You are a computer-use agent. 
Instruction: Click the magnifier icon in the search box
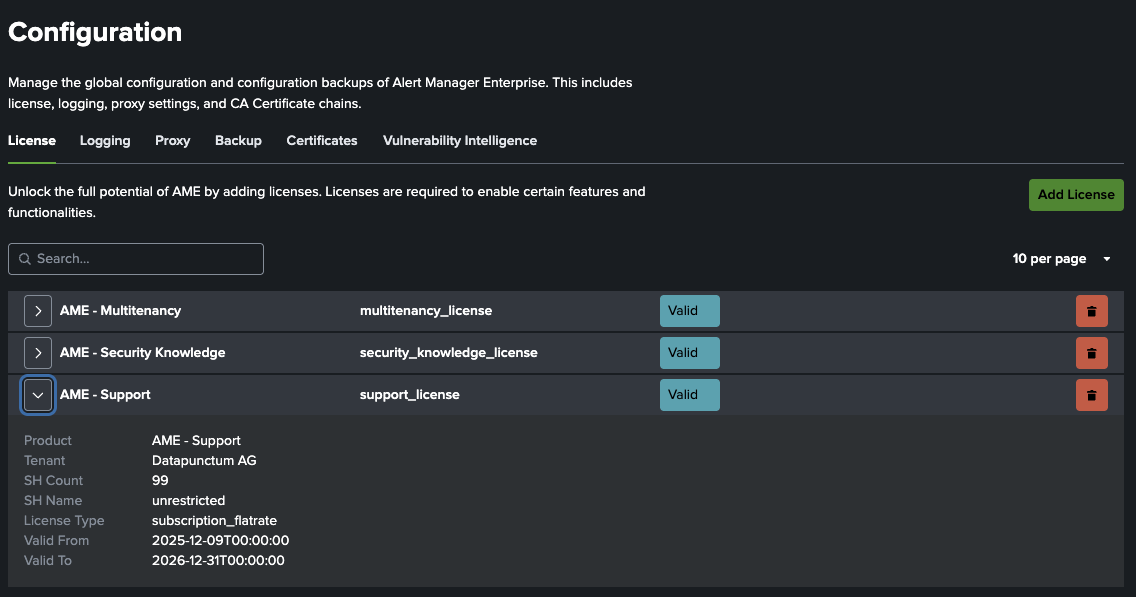25,258
